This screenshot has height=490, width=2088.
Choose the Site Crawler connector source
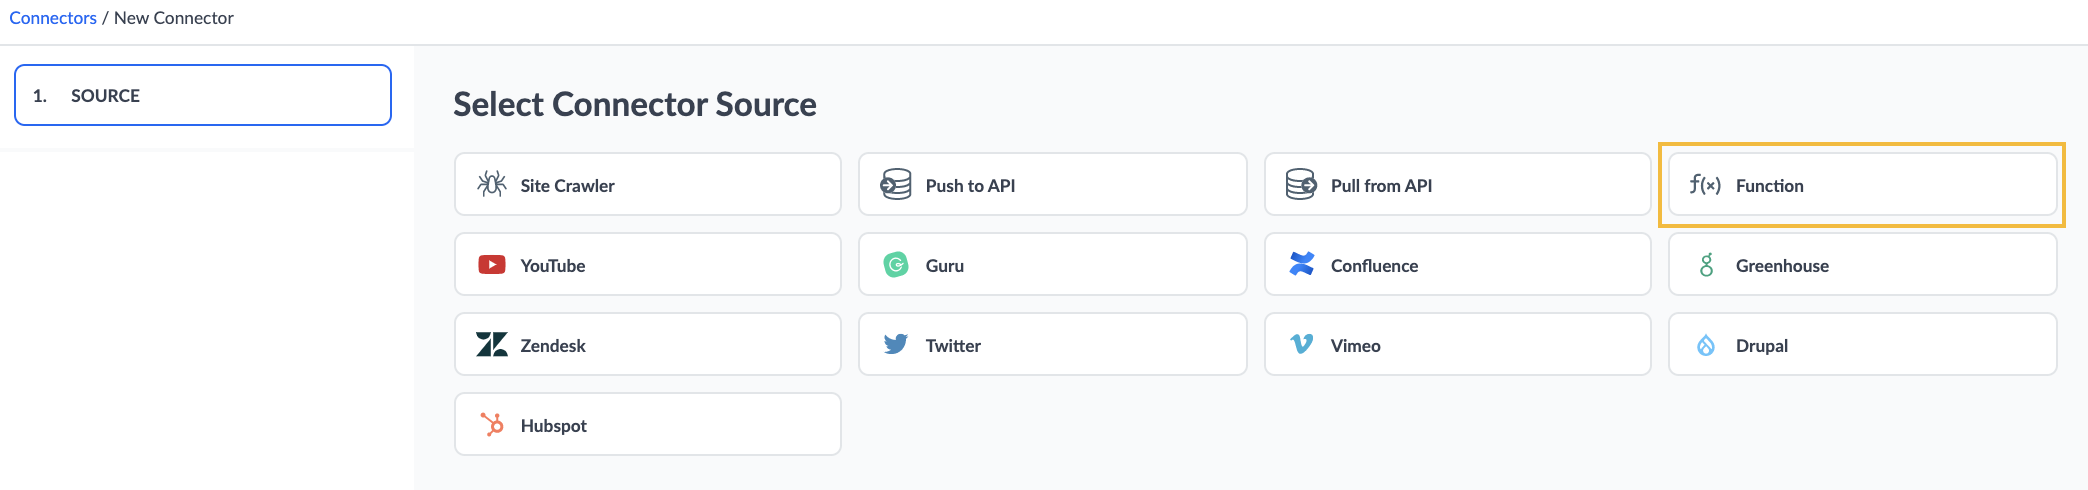[648, 184]
